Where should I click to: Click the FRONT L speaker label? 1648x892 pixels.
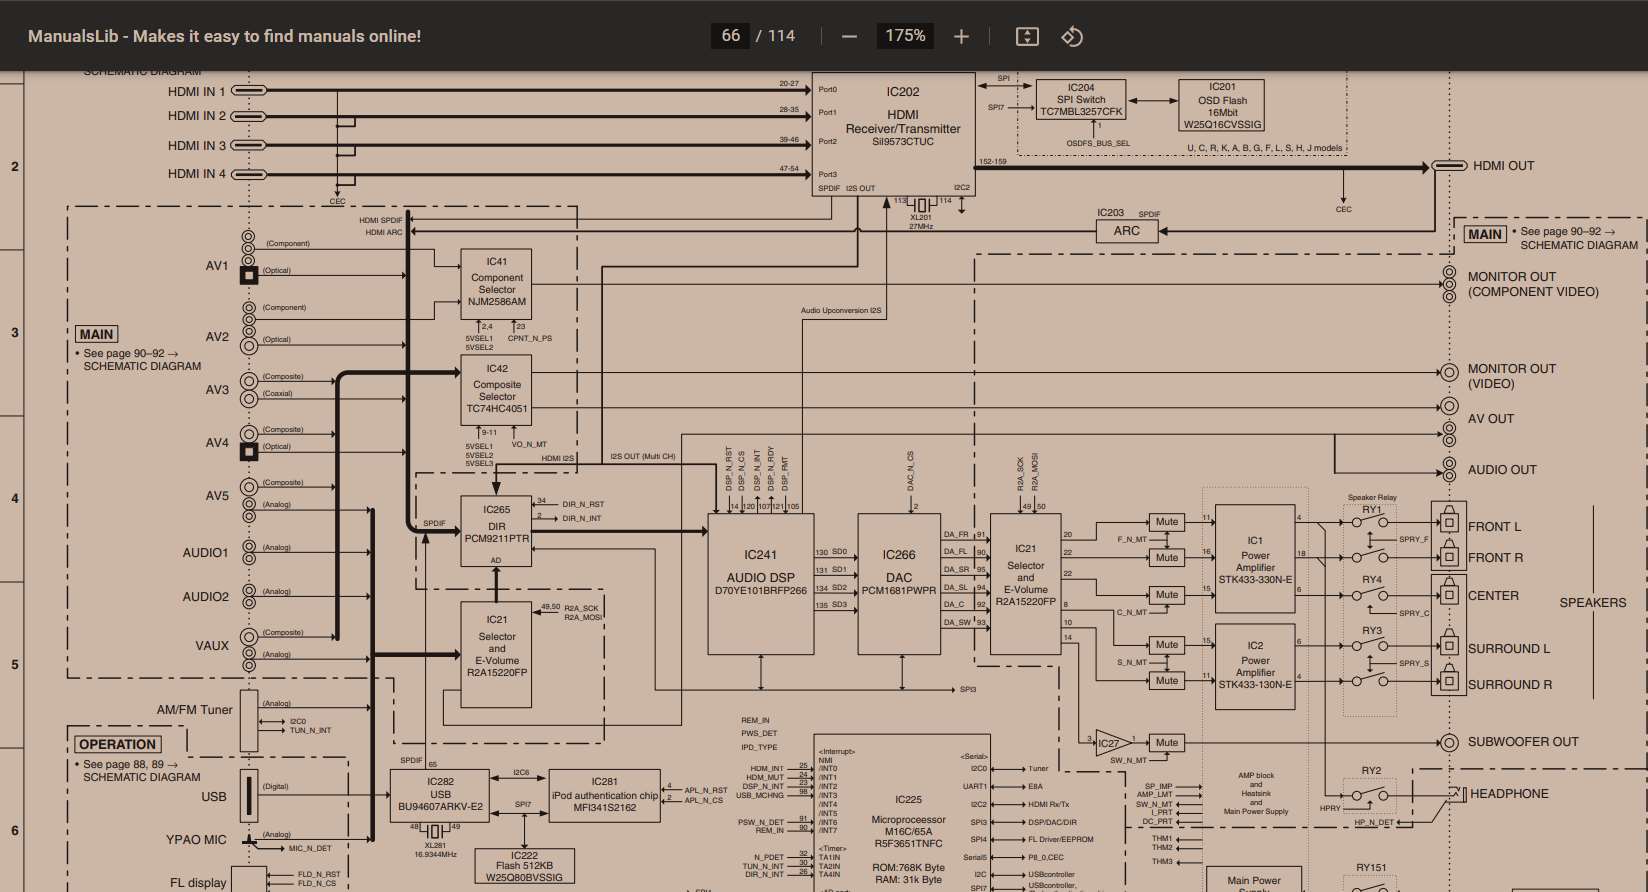pos(1494,527)
